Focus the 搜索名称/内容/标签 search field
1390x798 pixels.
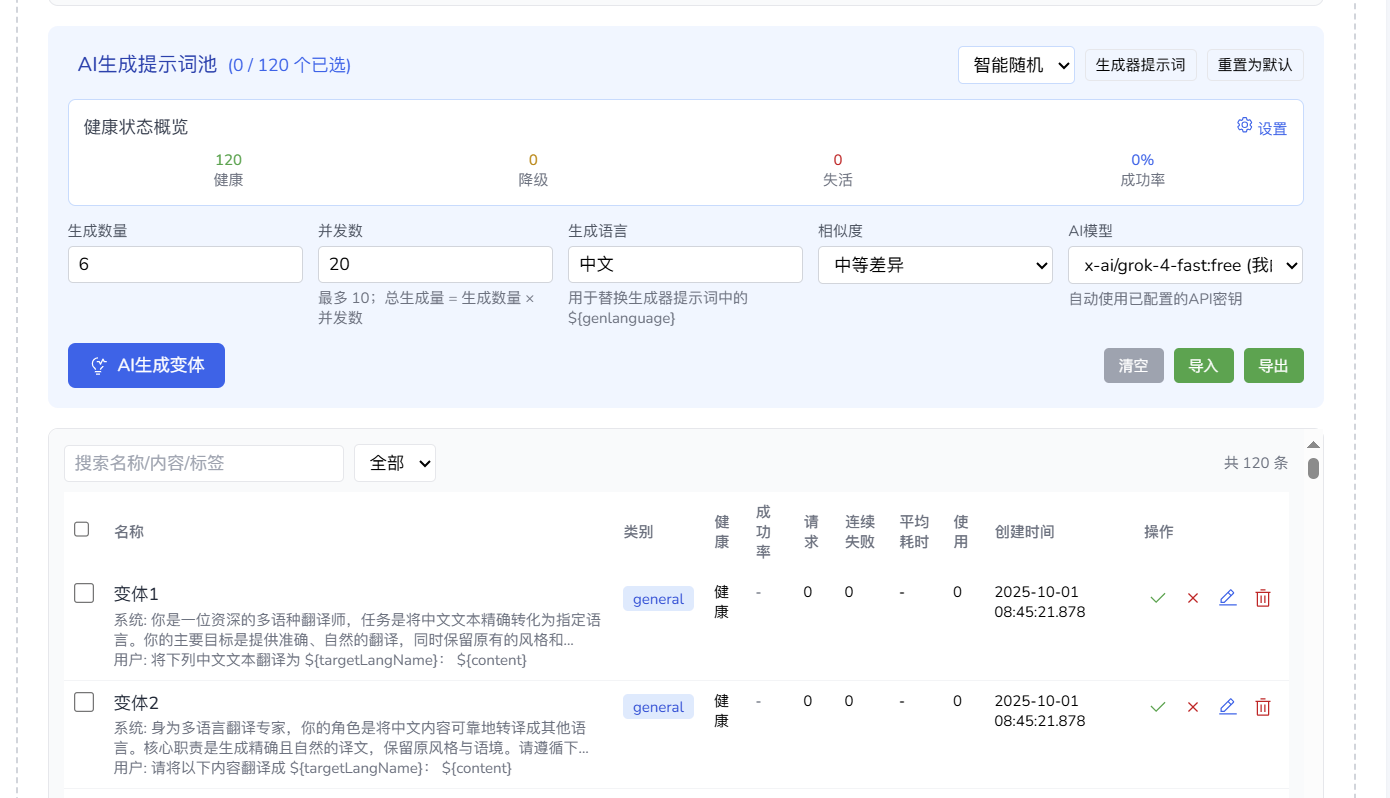point(204,463)
